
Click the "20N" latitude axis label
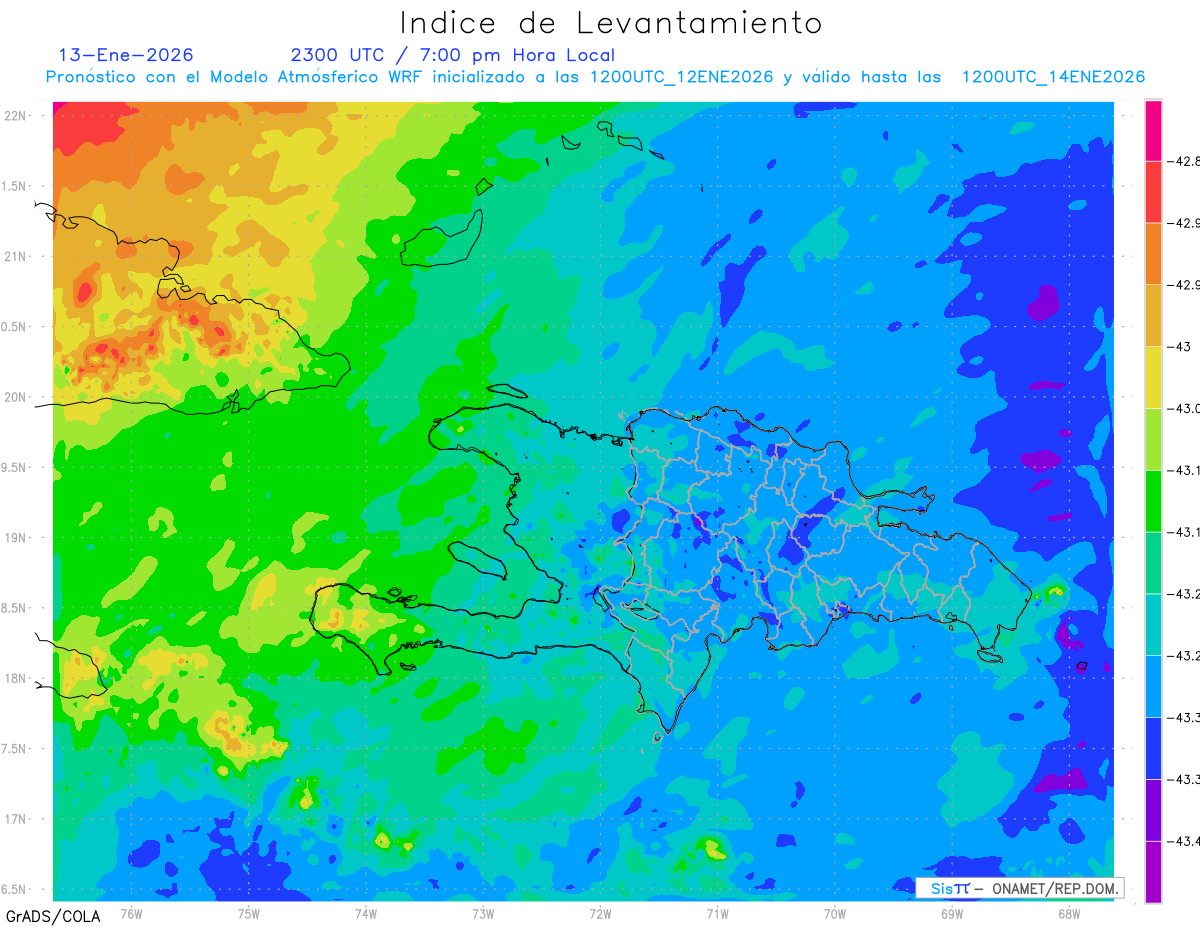pyautogui.click(x=15, y=397)
